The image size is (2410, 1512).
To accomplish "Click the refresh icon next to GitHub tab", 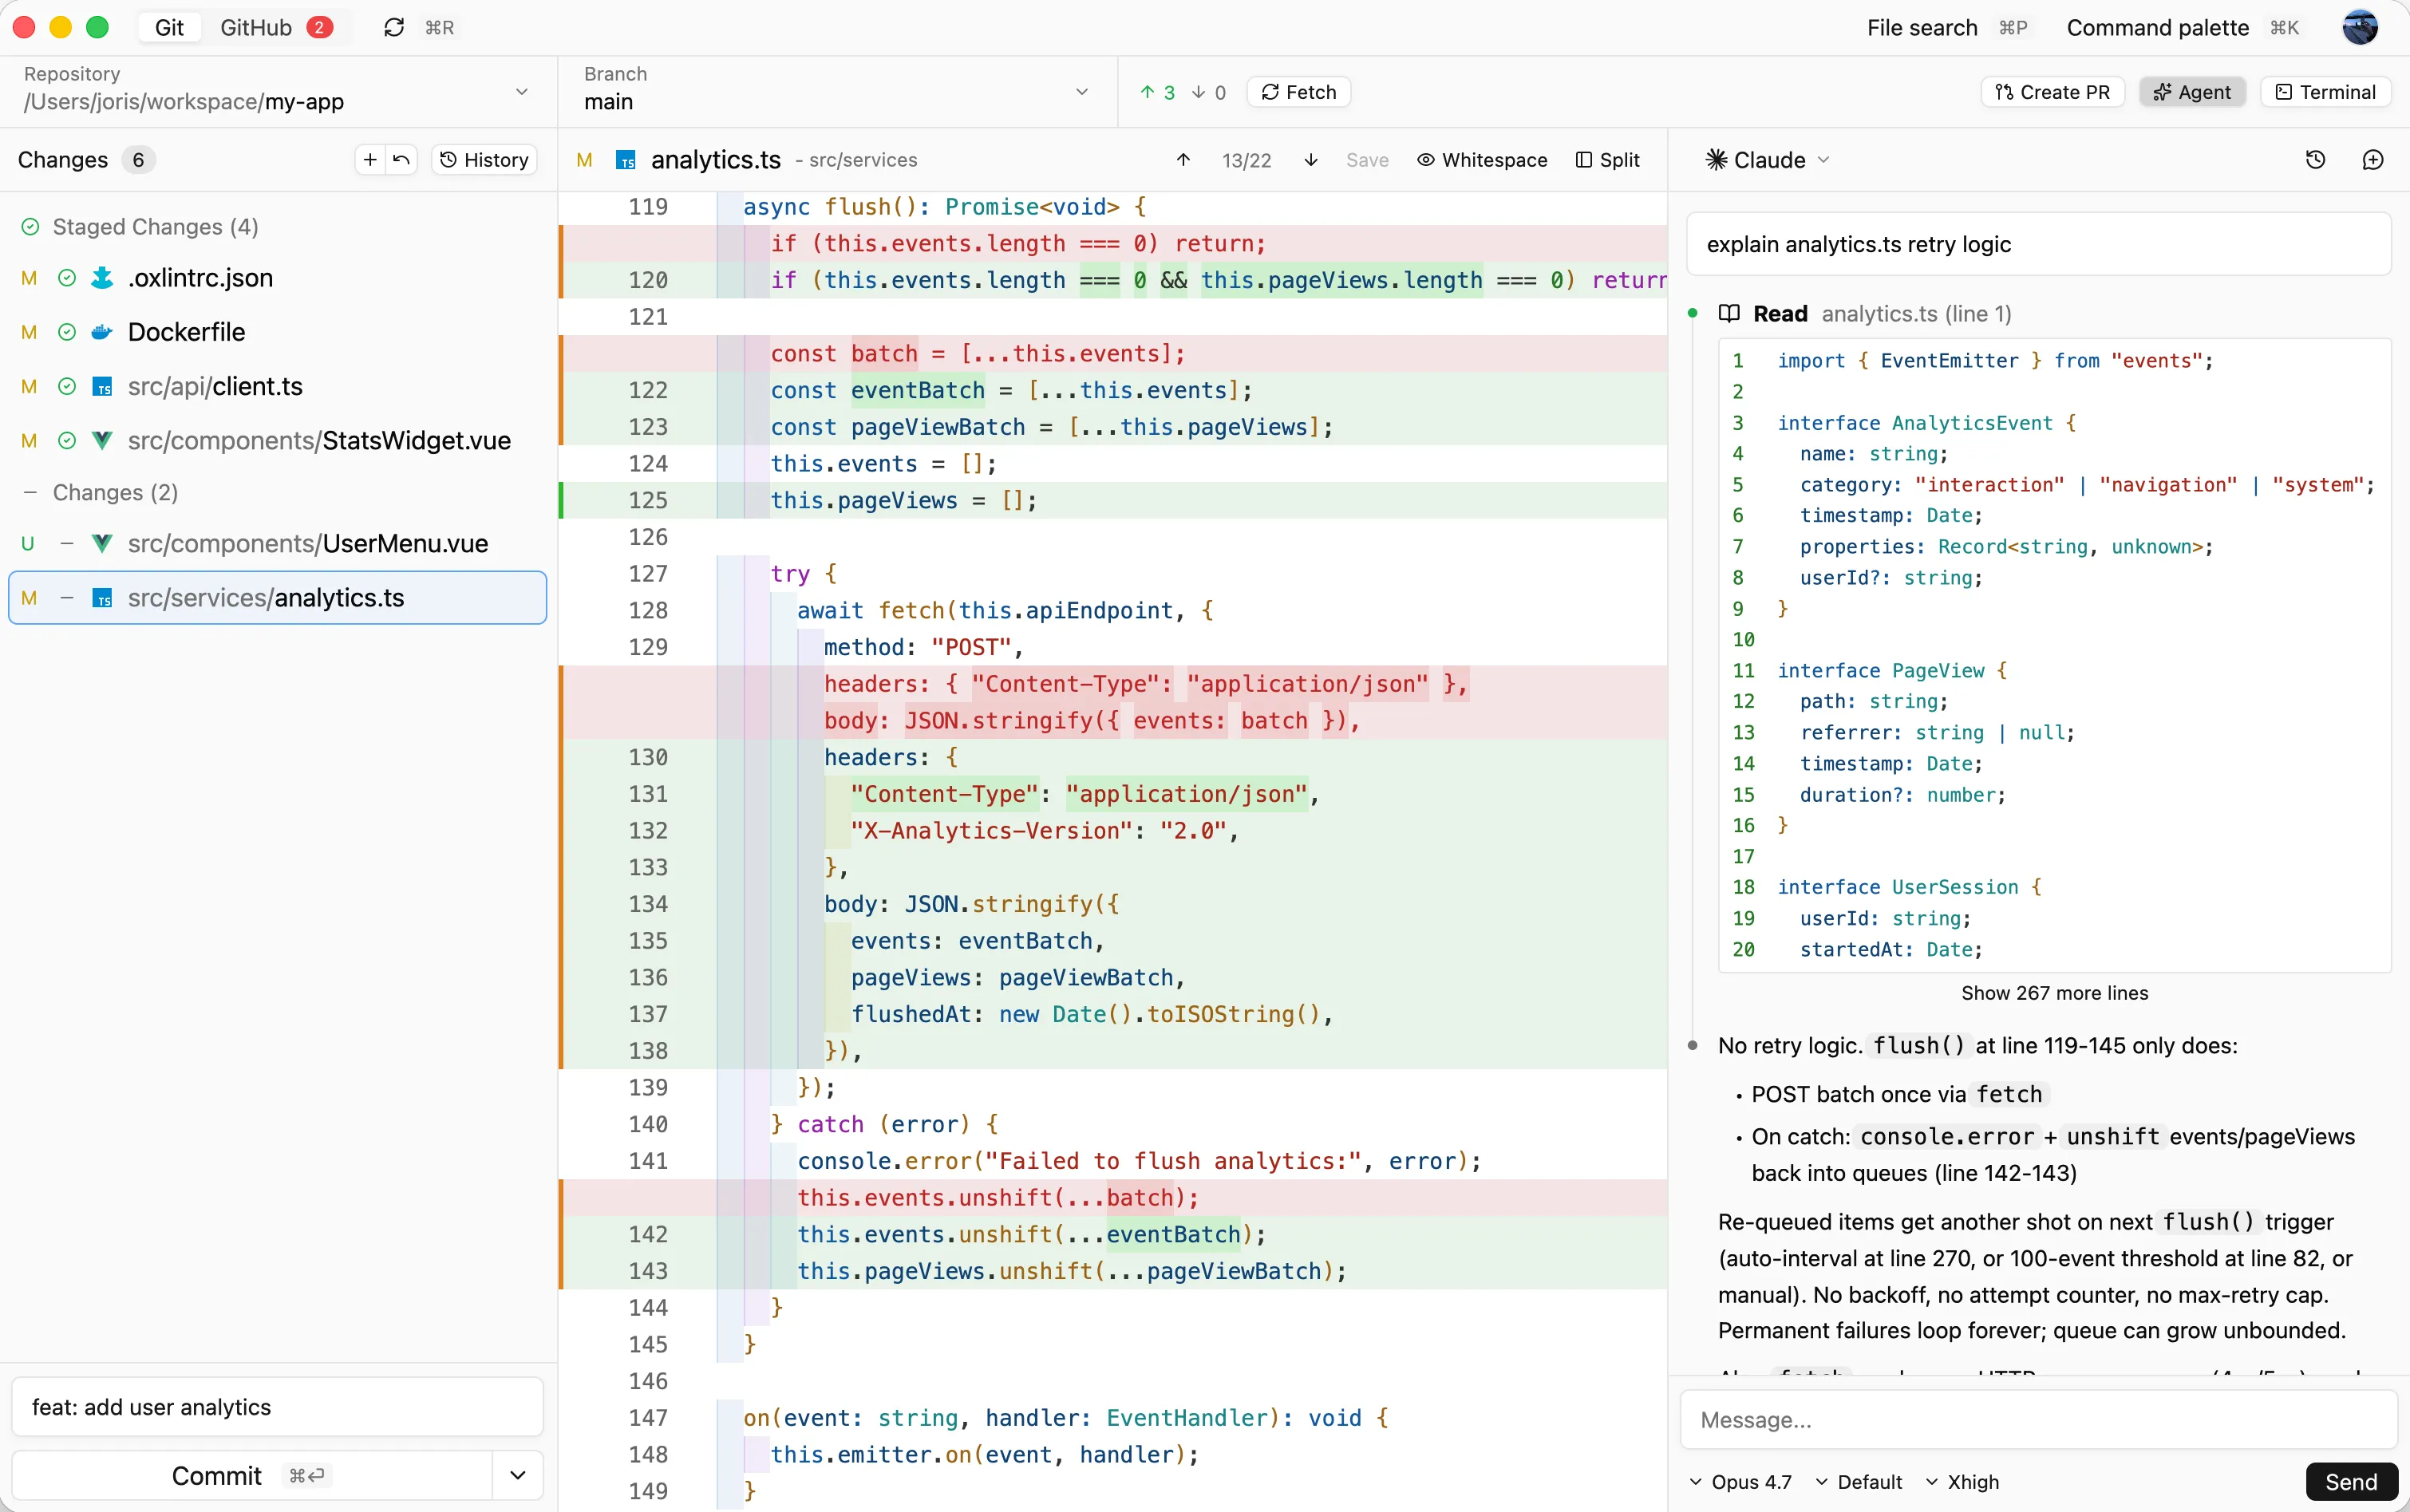I will tap(394, 27).
